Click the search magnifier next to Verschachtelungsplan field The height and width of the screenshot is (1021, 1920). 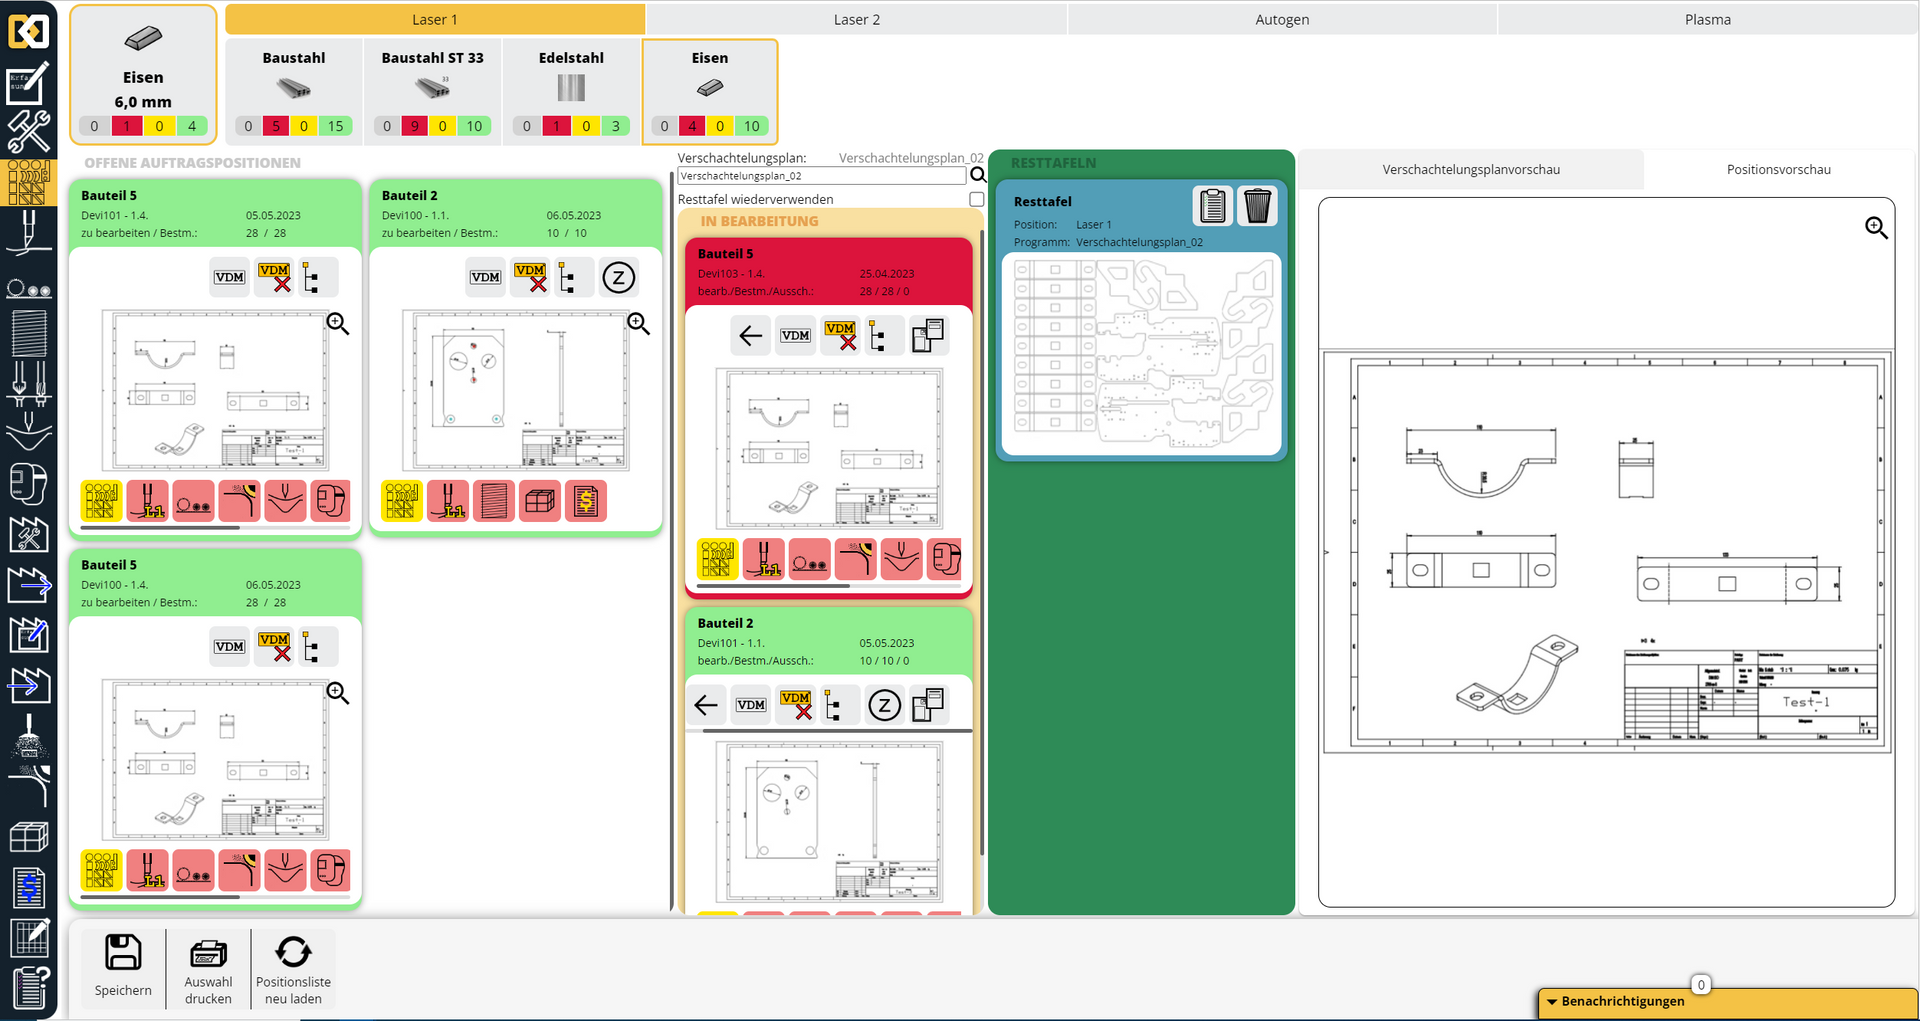pos(978,175)
